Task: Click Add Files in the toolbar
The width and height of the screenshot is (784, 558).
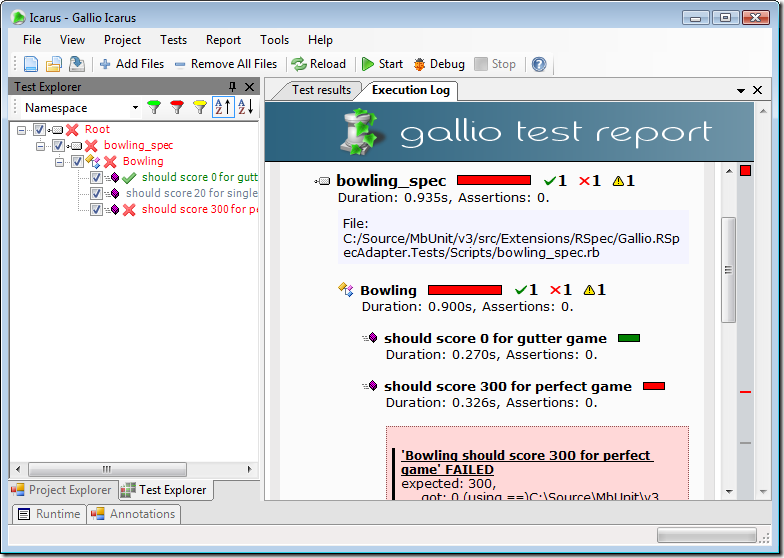Action: click(132, 64)
